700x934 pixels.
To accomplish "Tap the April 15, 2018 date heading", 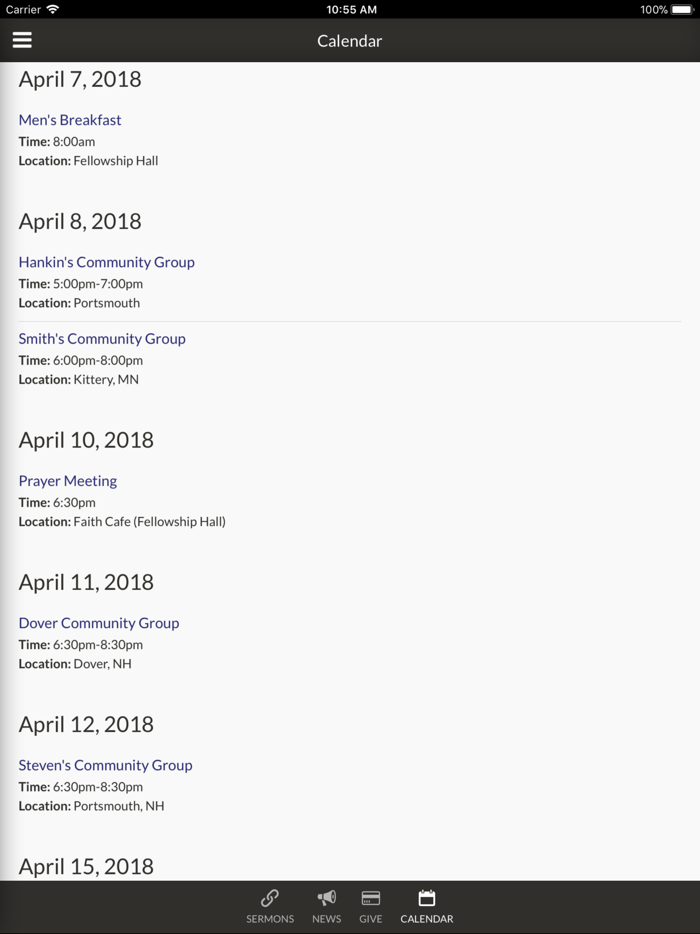I will coord(86,866).
